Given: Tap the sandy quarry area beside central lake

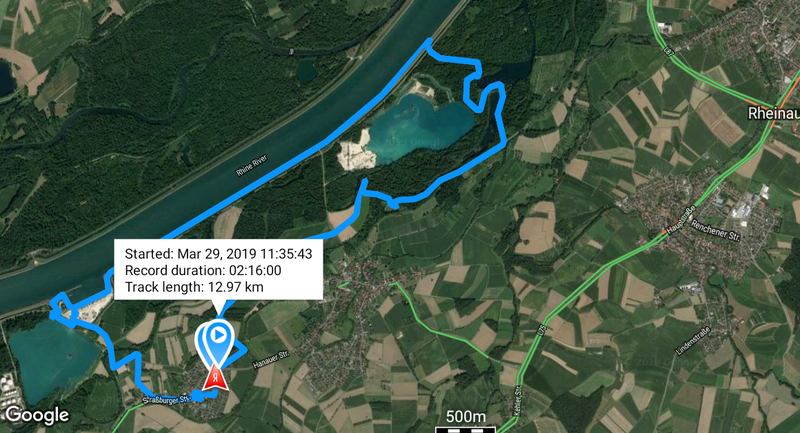Looking at the screenshot, I should pos(355,152).
